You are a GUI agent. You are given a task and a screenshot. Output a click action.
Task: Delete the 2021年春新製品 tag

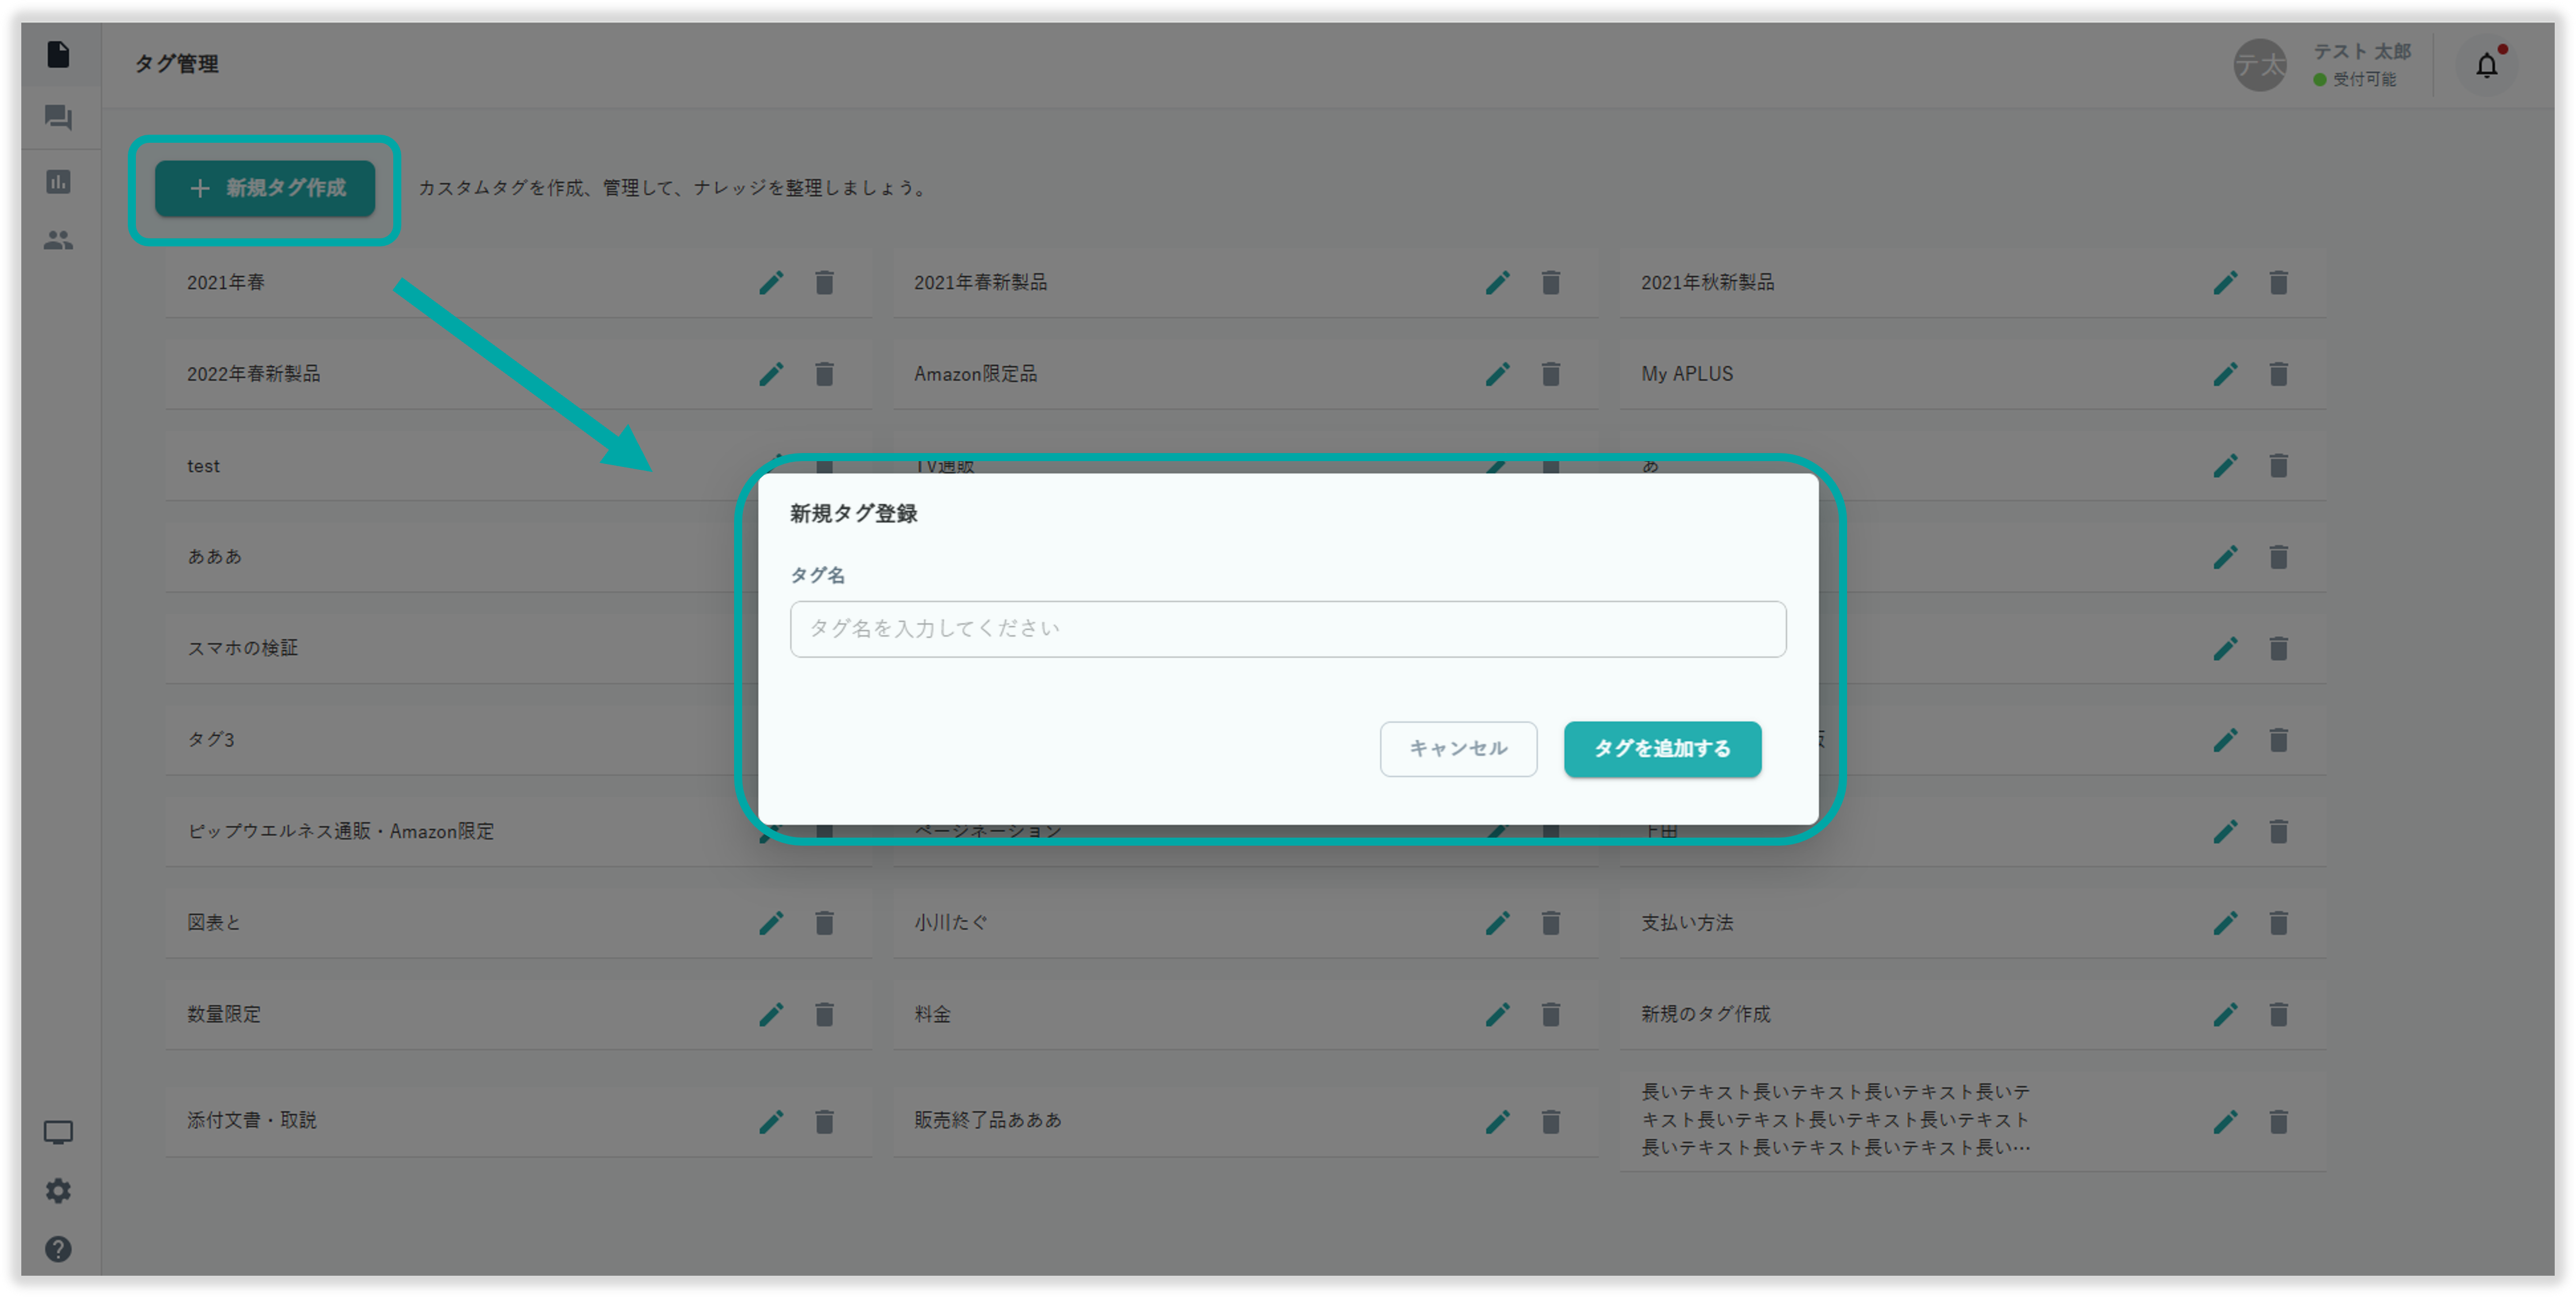coord(1550,283)
